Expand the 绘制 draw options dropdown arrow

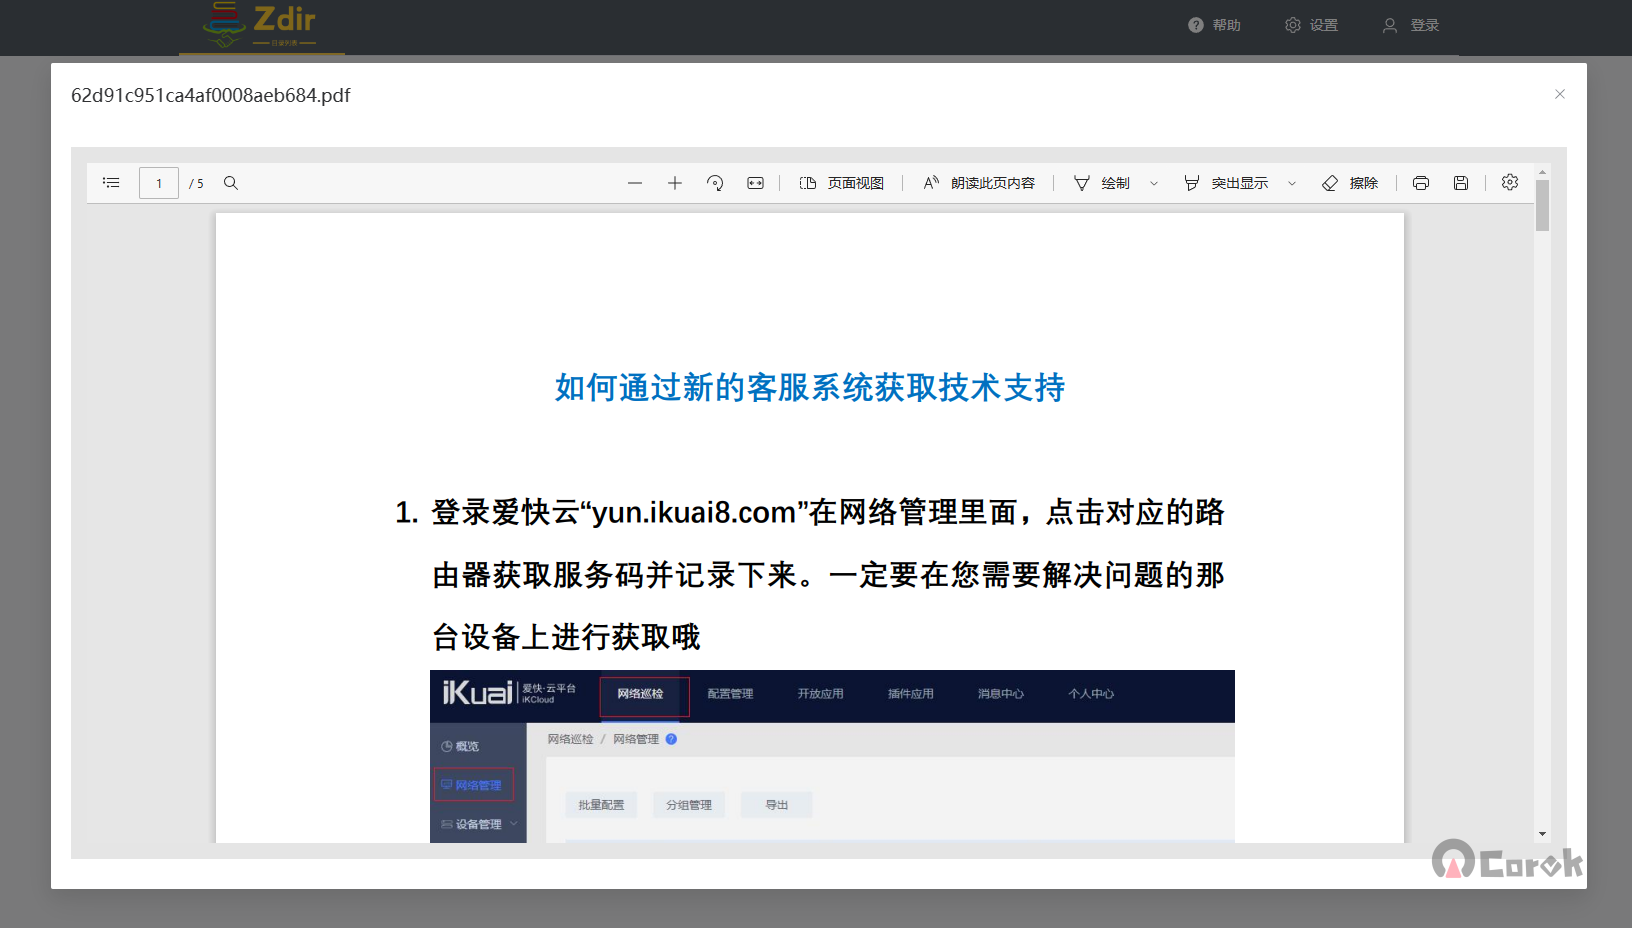(x=1154, y=184)
